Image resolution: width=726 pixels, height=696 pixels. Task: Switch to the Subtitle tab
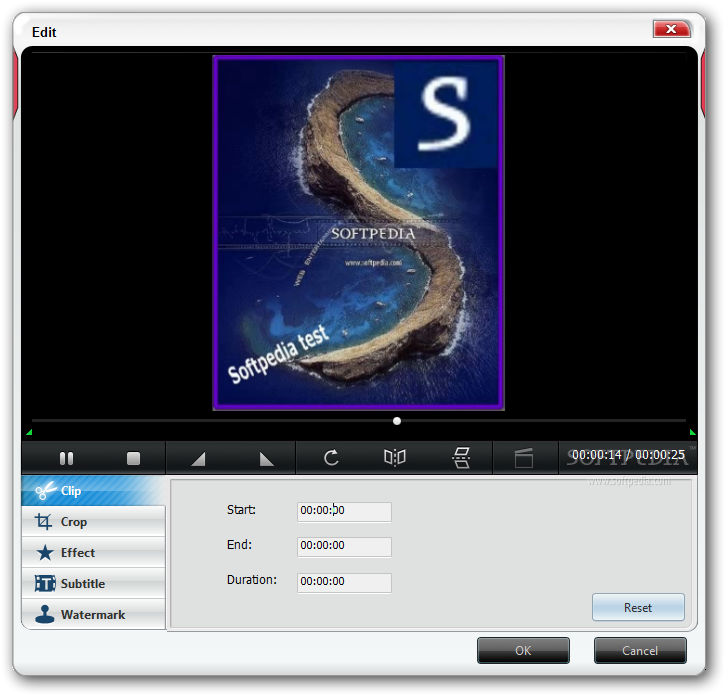click(93, 583)
